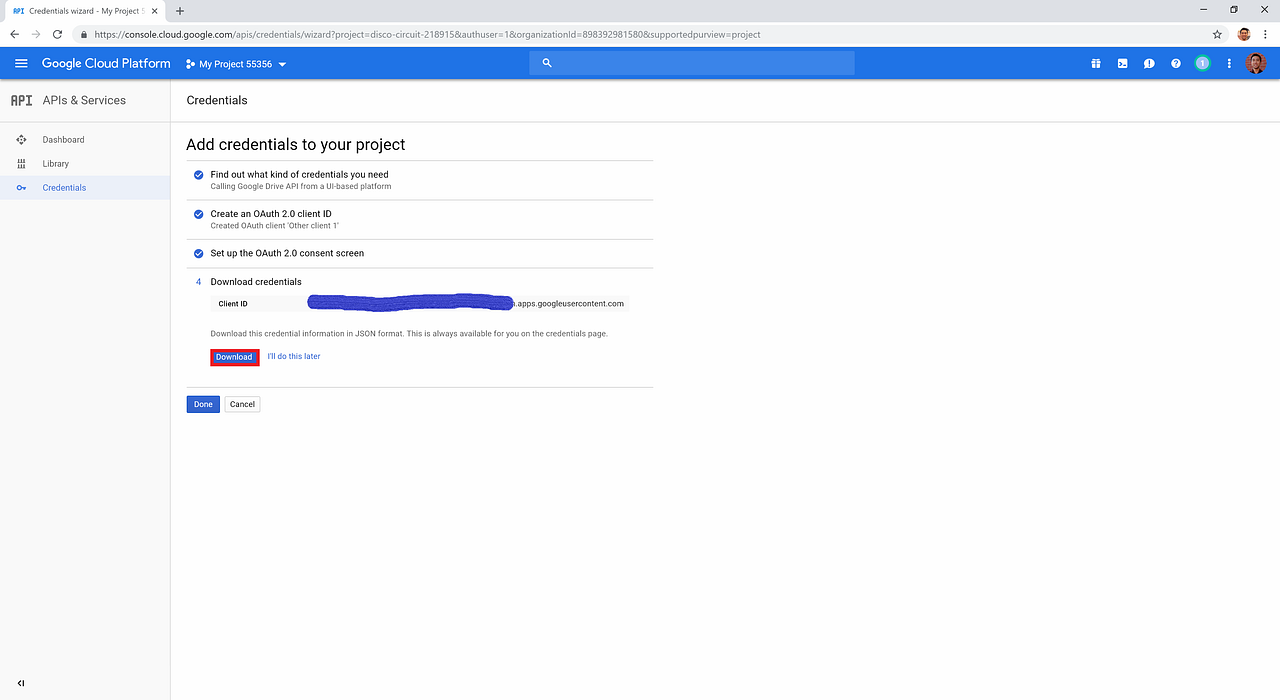Open Chrome's three-dot browser menu
This screenshot has width=1280, height=700.
pyautogui.click(x=1266, y=33)
